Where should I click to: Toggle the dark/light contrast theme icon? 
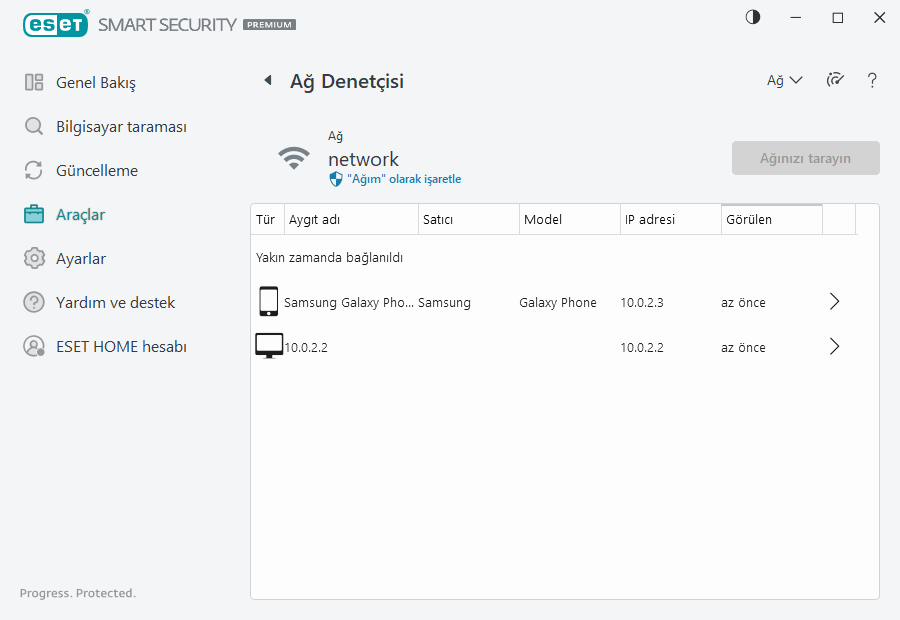tap(753, 17)
